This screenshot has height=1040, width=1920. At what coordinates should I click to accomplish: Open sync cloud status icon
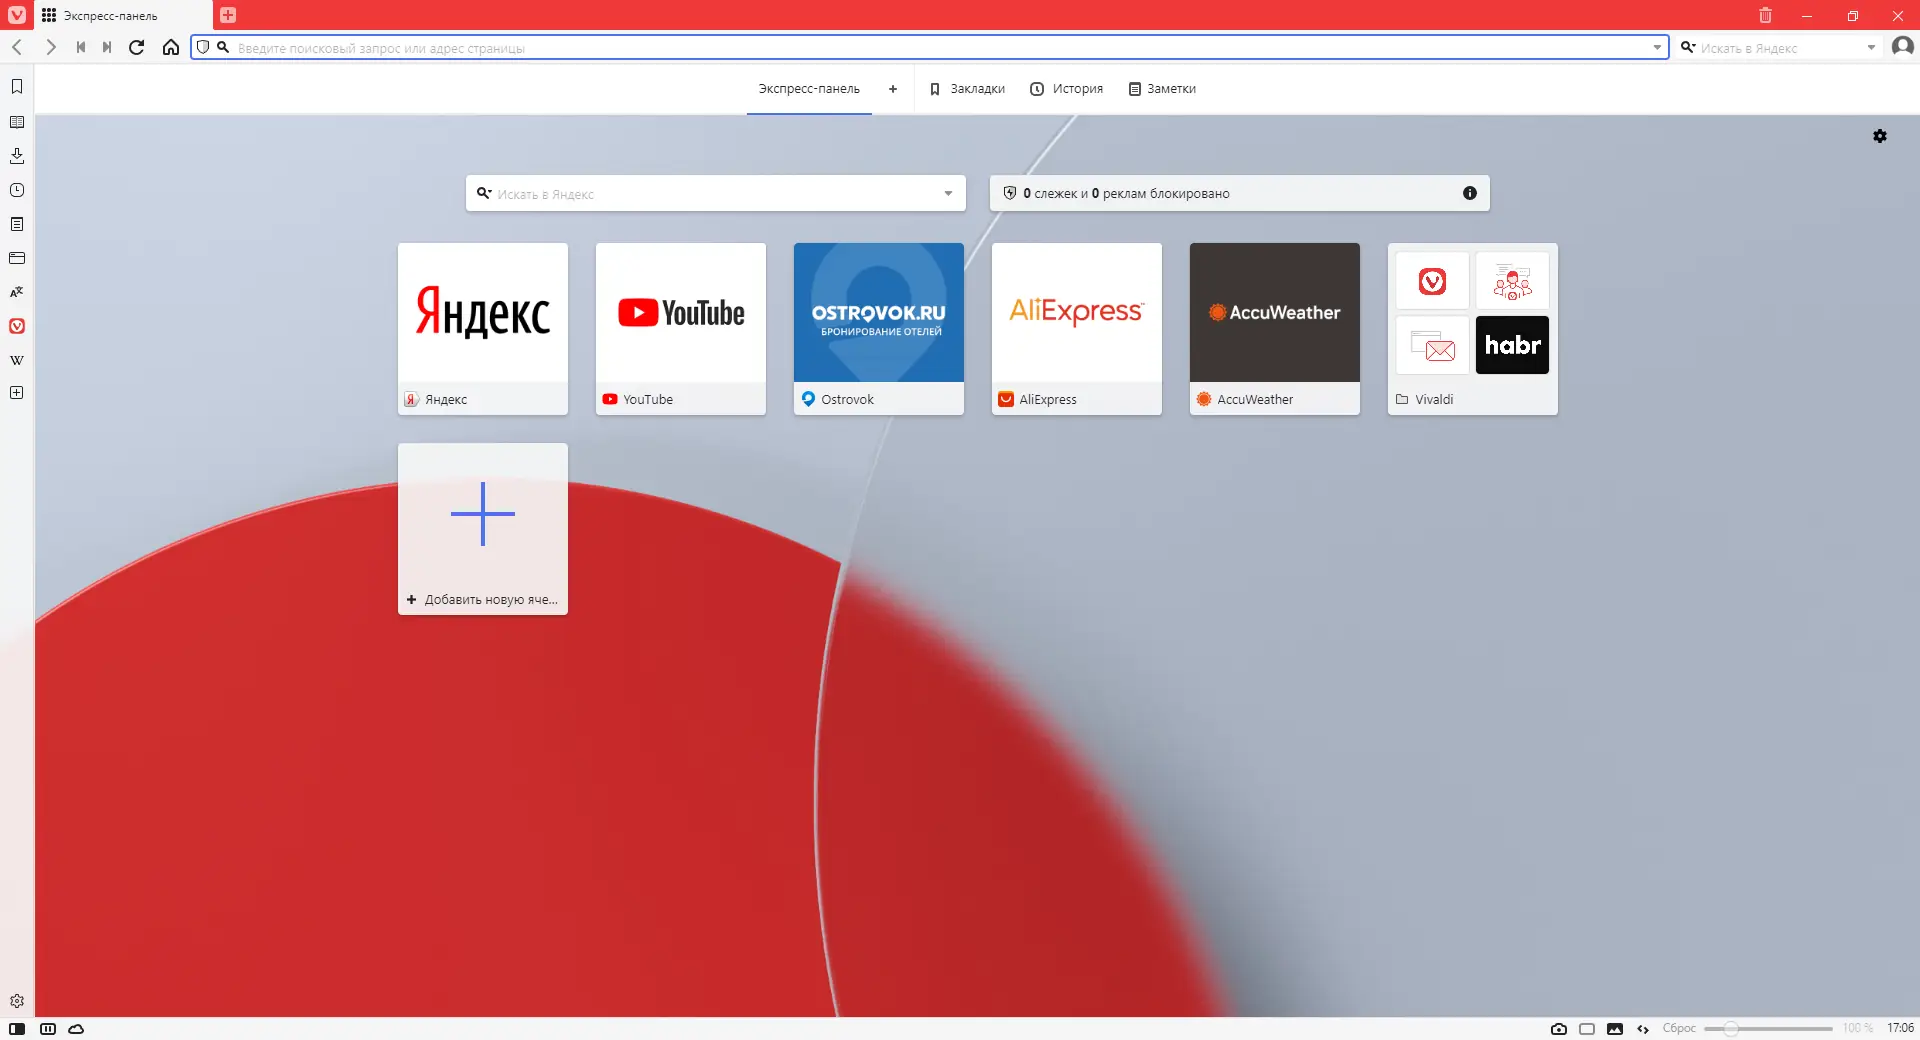click(76, 1028)
